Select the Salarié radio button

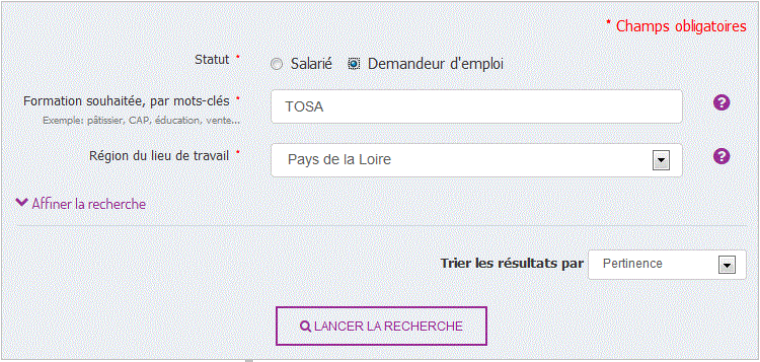coord(276,64)
